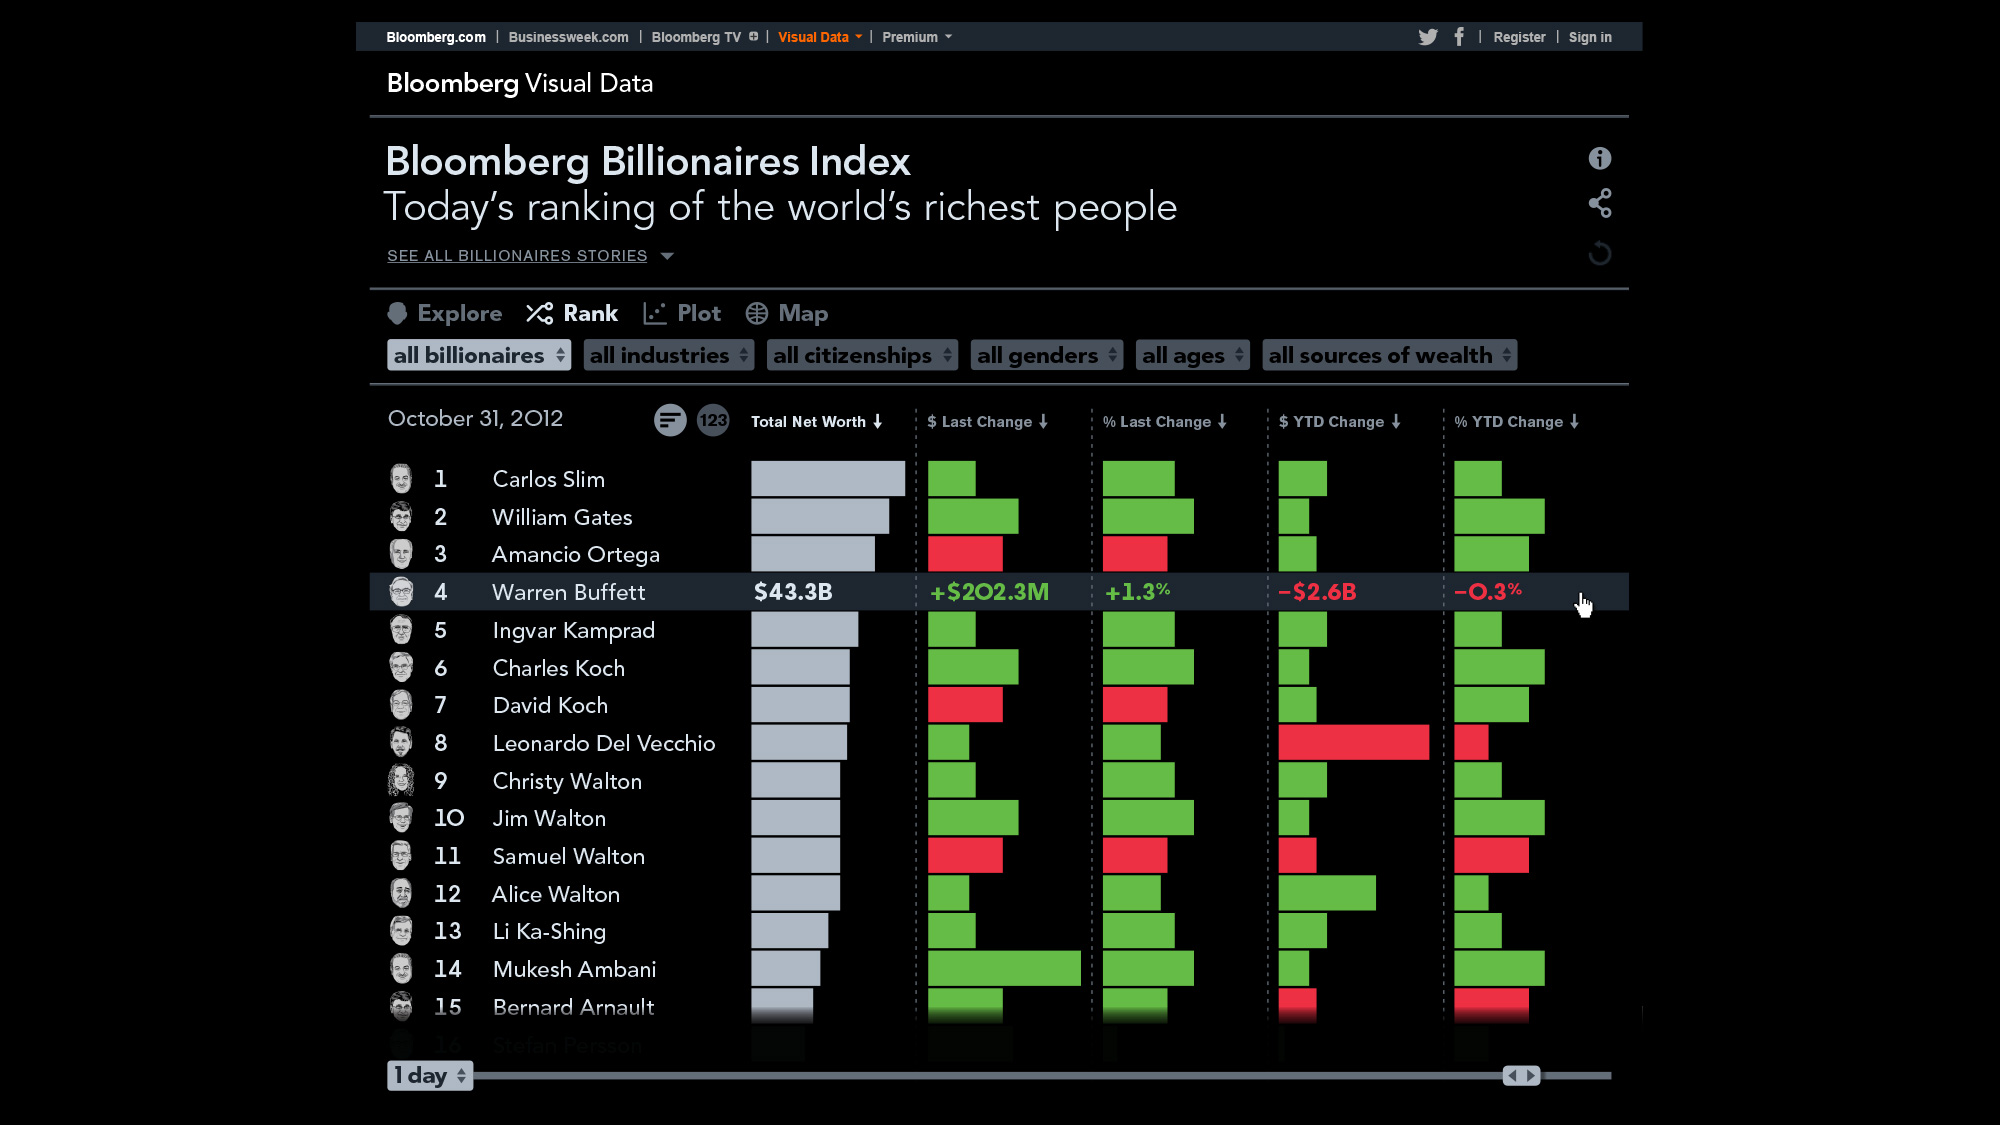Open the all ages dropdown

(x=1193, y=355)
